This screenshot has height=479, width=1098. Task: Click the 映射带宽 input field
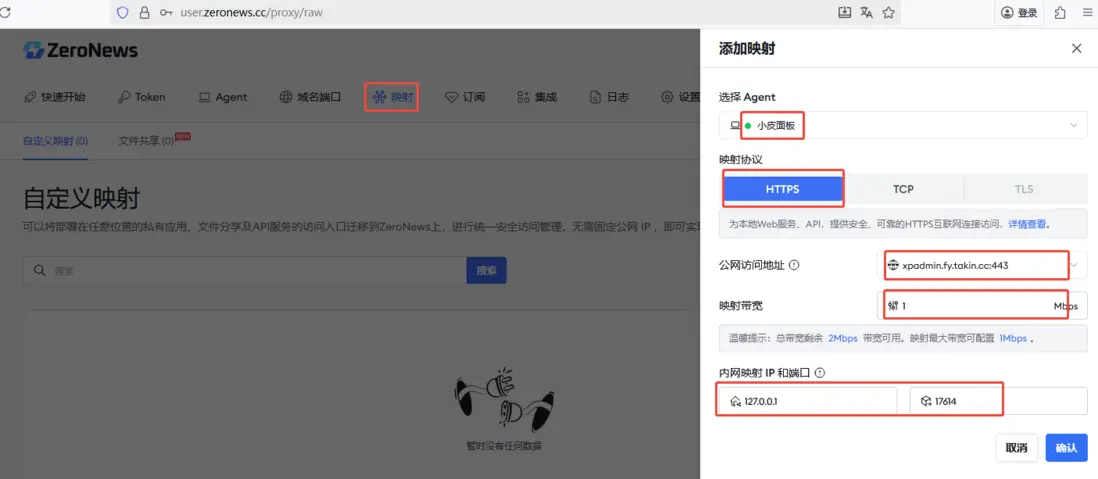pos(982,305)
